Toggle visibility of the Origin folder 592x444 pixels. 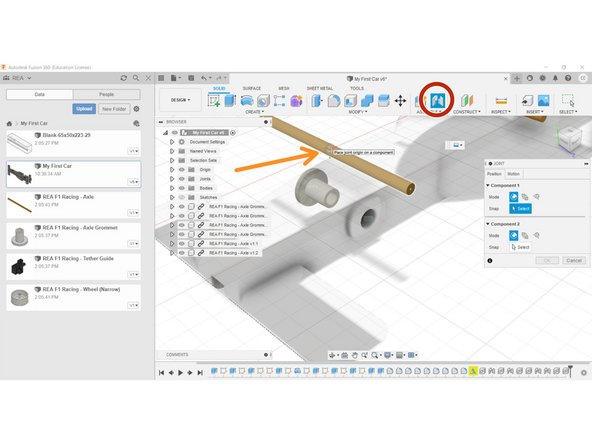click(182, 170)
